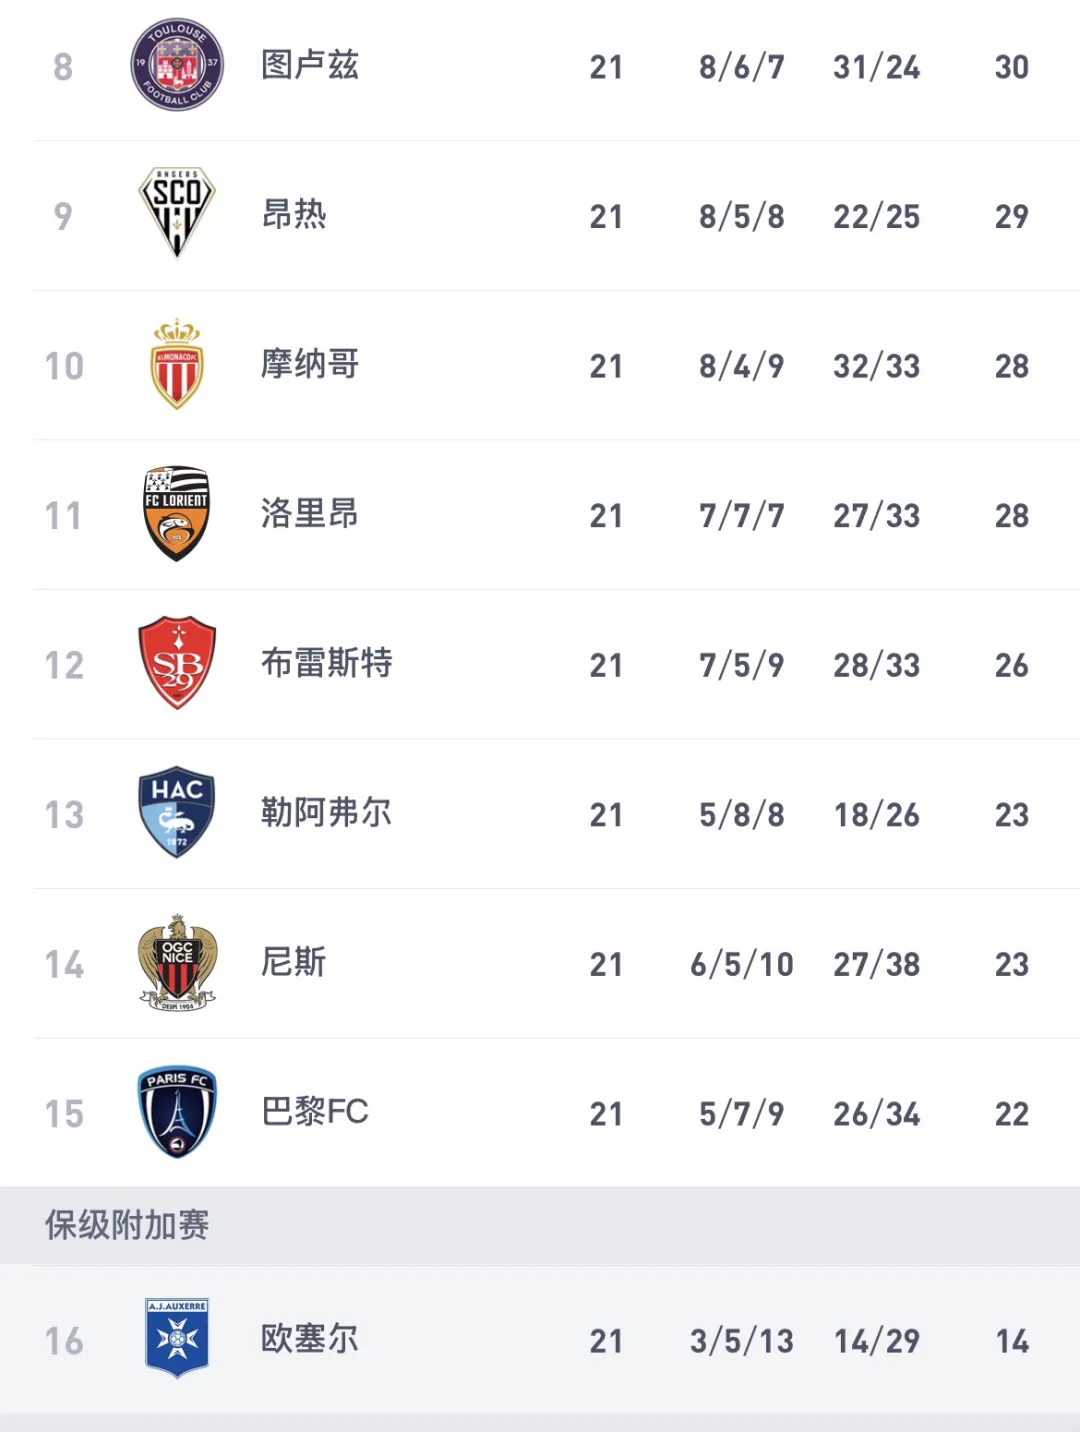
Task: Tap 尼斯 win/draw/loss record 6/5/10
Action: (741, 964)
